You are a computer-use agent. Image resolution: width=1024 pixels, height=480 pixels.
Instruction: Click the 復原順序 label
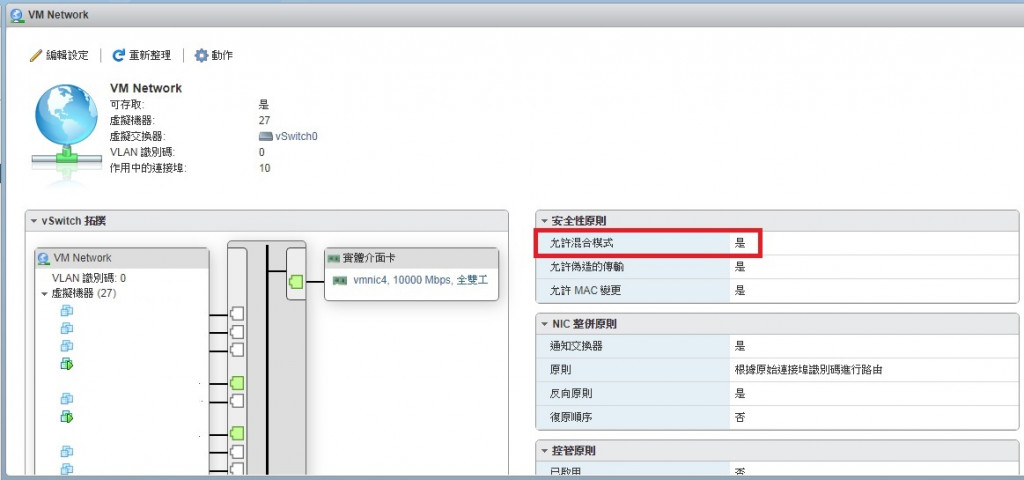point(571,417)
